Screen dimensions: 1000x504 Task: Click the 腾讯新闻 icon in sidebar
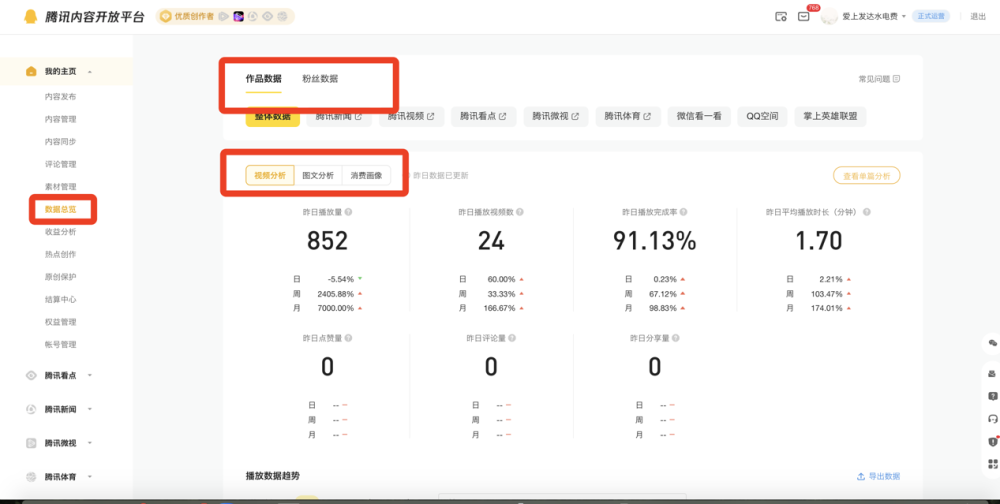pyautogui.click(x=31, y=409)
